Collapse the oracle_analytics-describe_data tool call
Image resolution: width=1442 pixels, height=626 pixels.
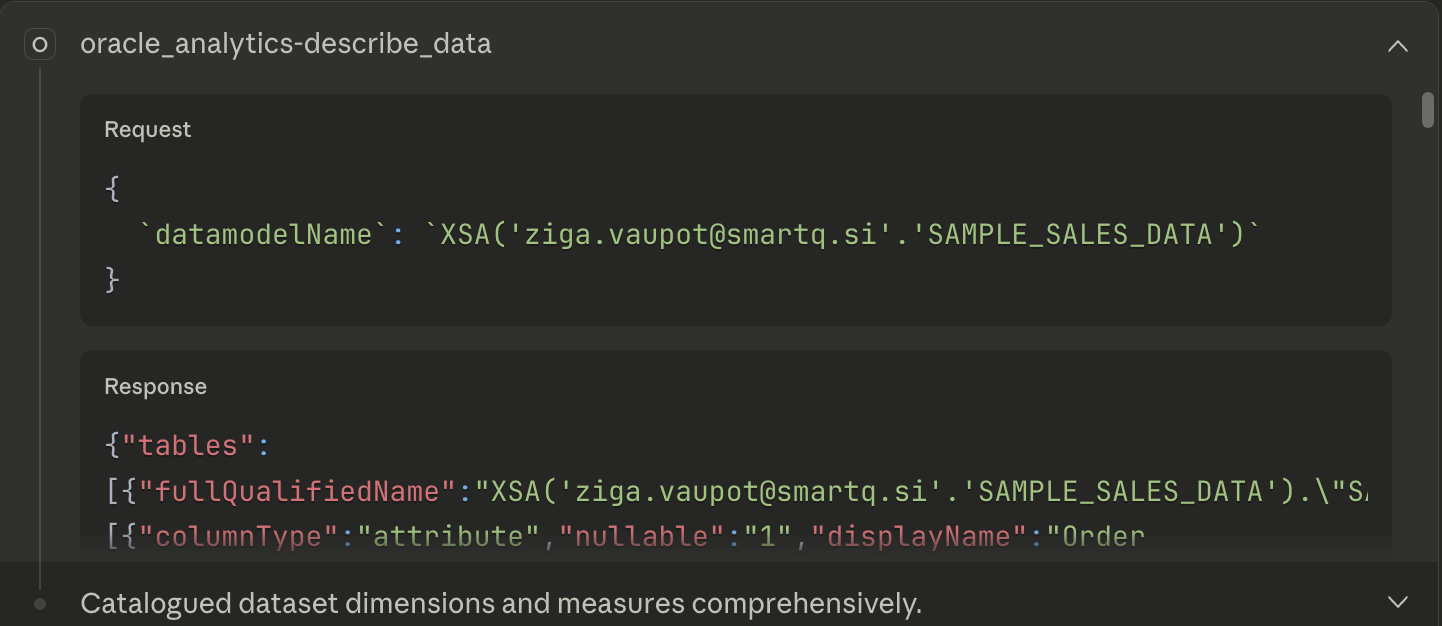pyautogui.click(x=1399, y=45)
